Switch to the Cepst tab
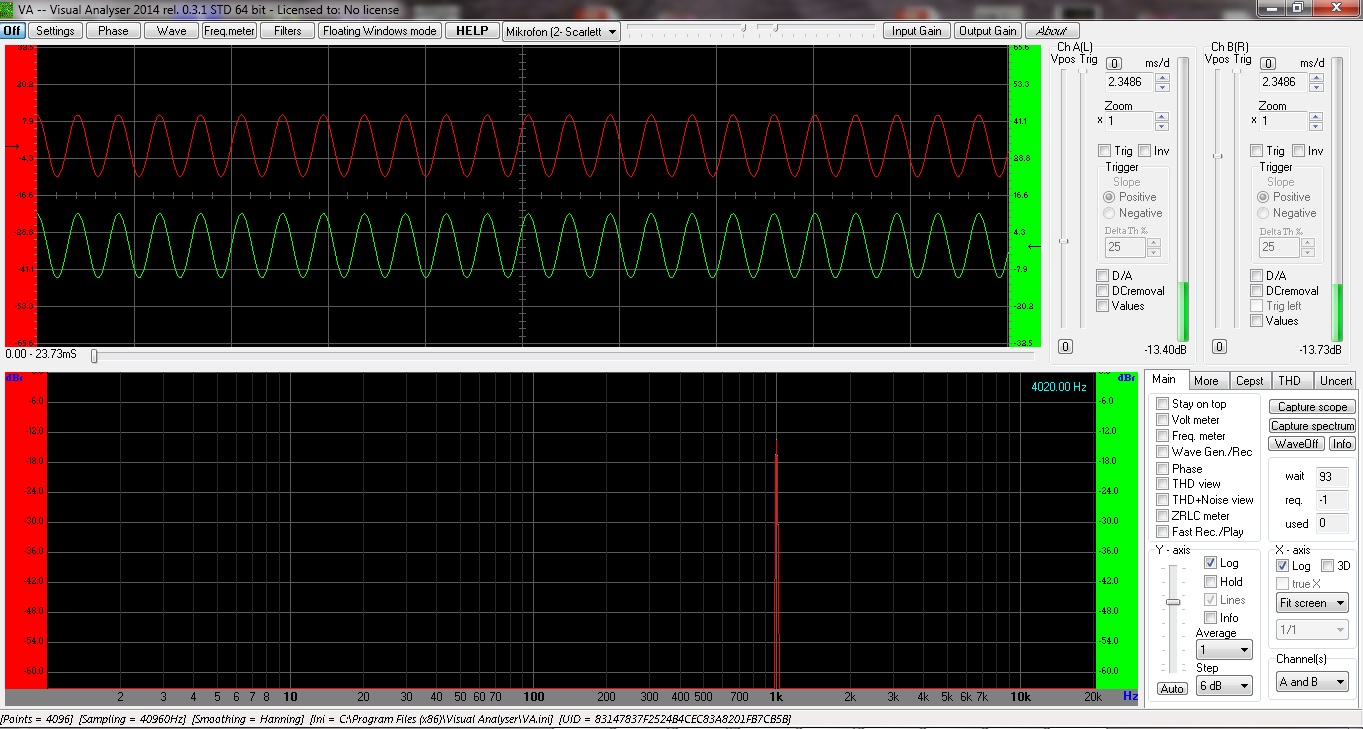Screen dimensions: 1363x729 click(1250, 381)
